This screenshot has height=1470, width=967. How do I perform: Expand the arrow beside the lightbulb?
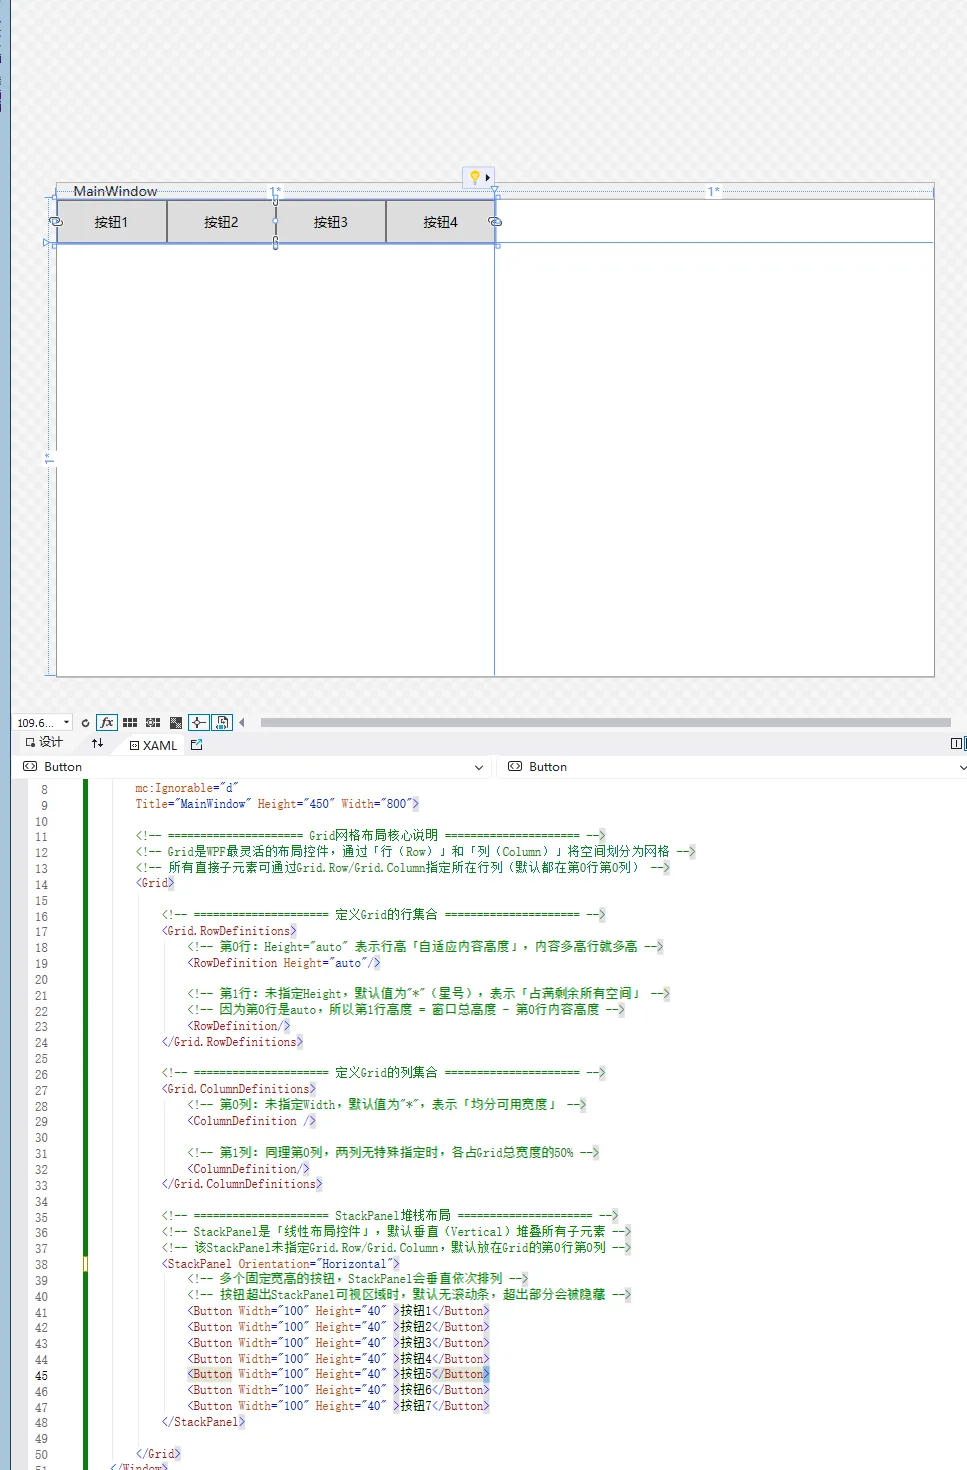coord(488,177)
